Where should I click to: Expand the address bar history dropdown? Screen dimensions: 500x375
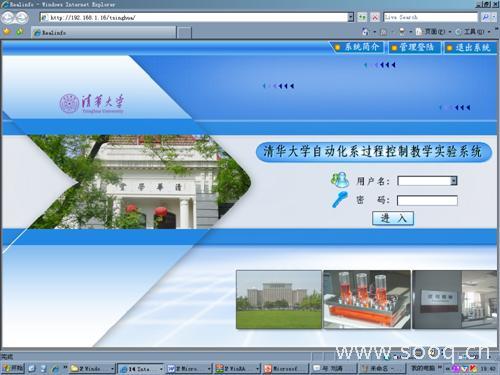click(351, 17)
